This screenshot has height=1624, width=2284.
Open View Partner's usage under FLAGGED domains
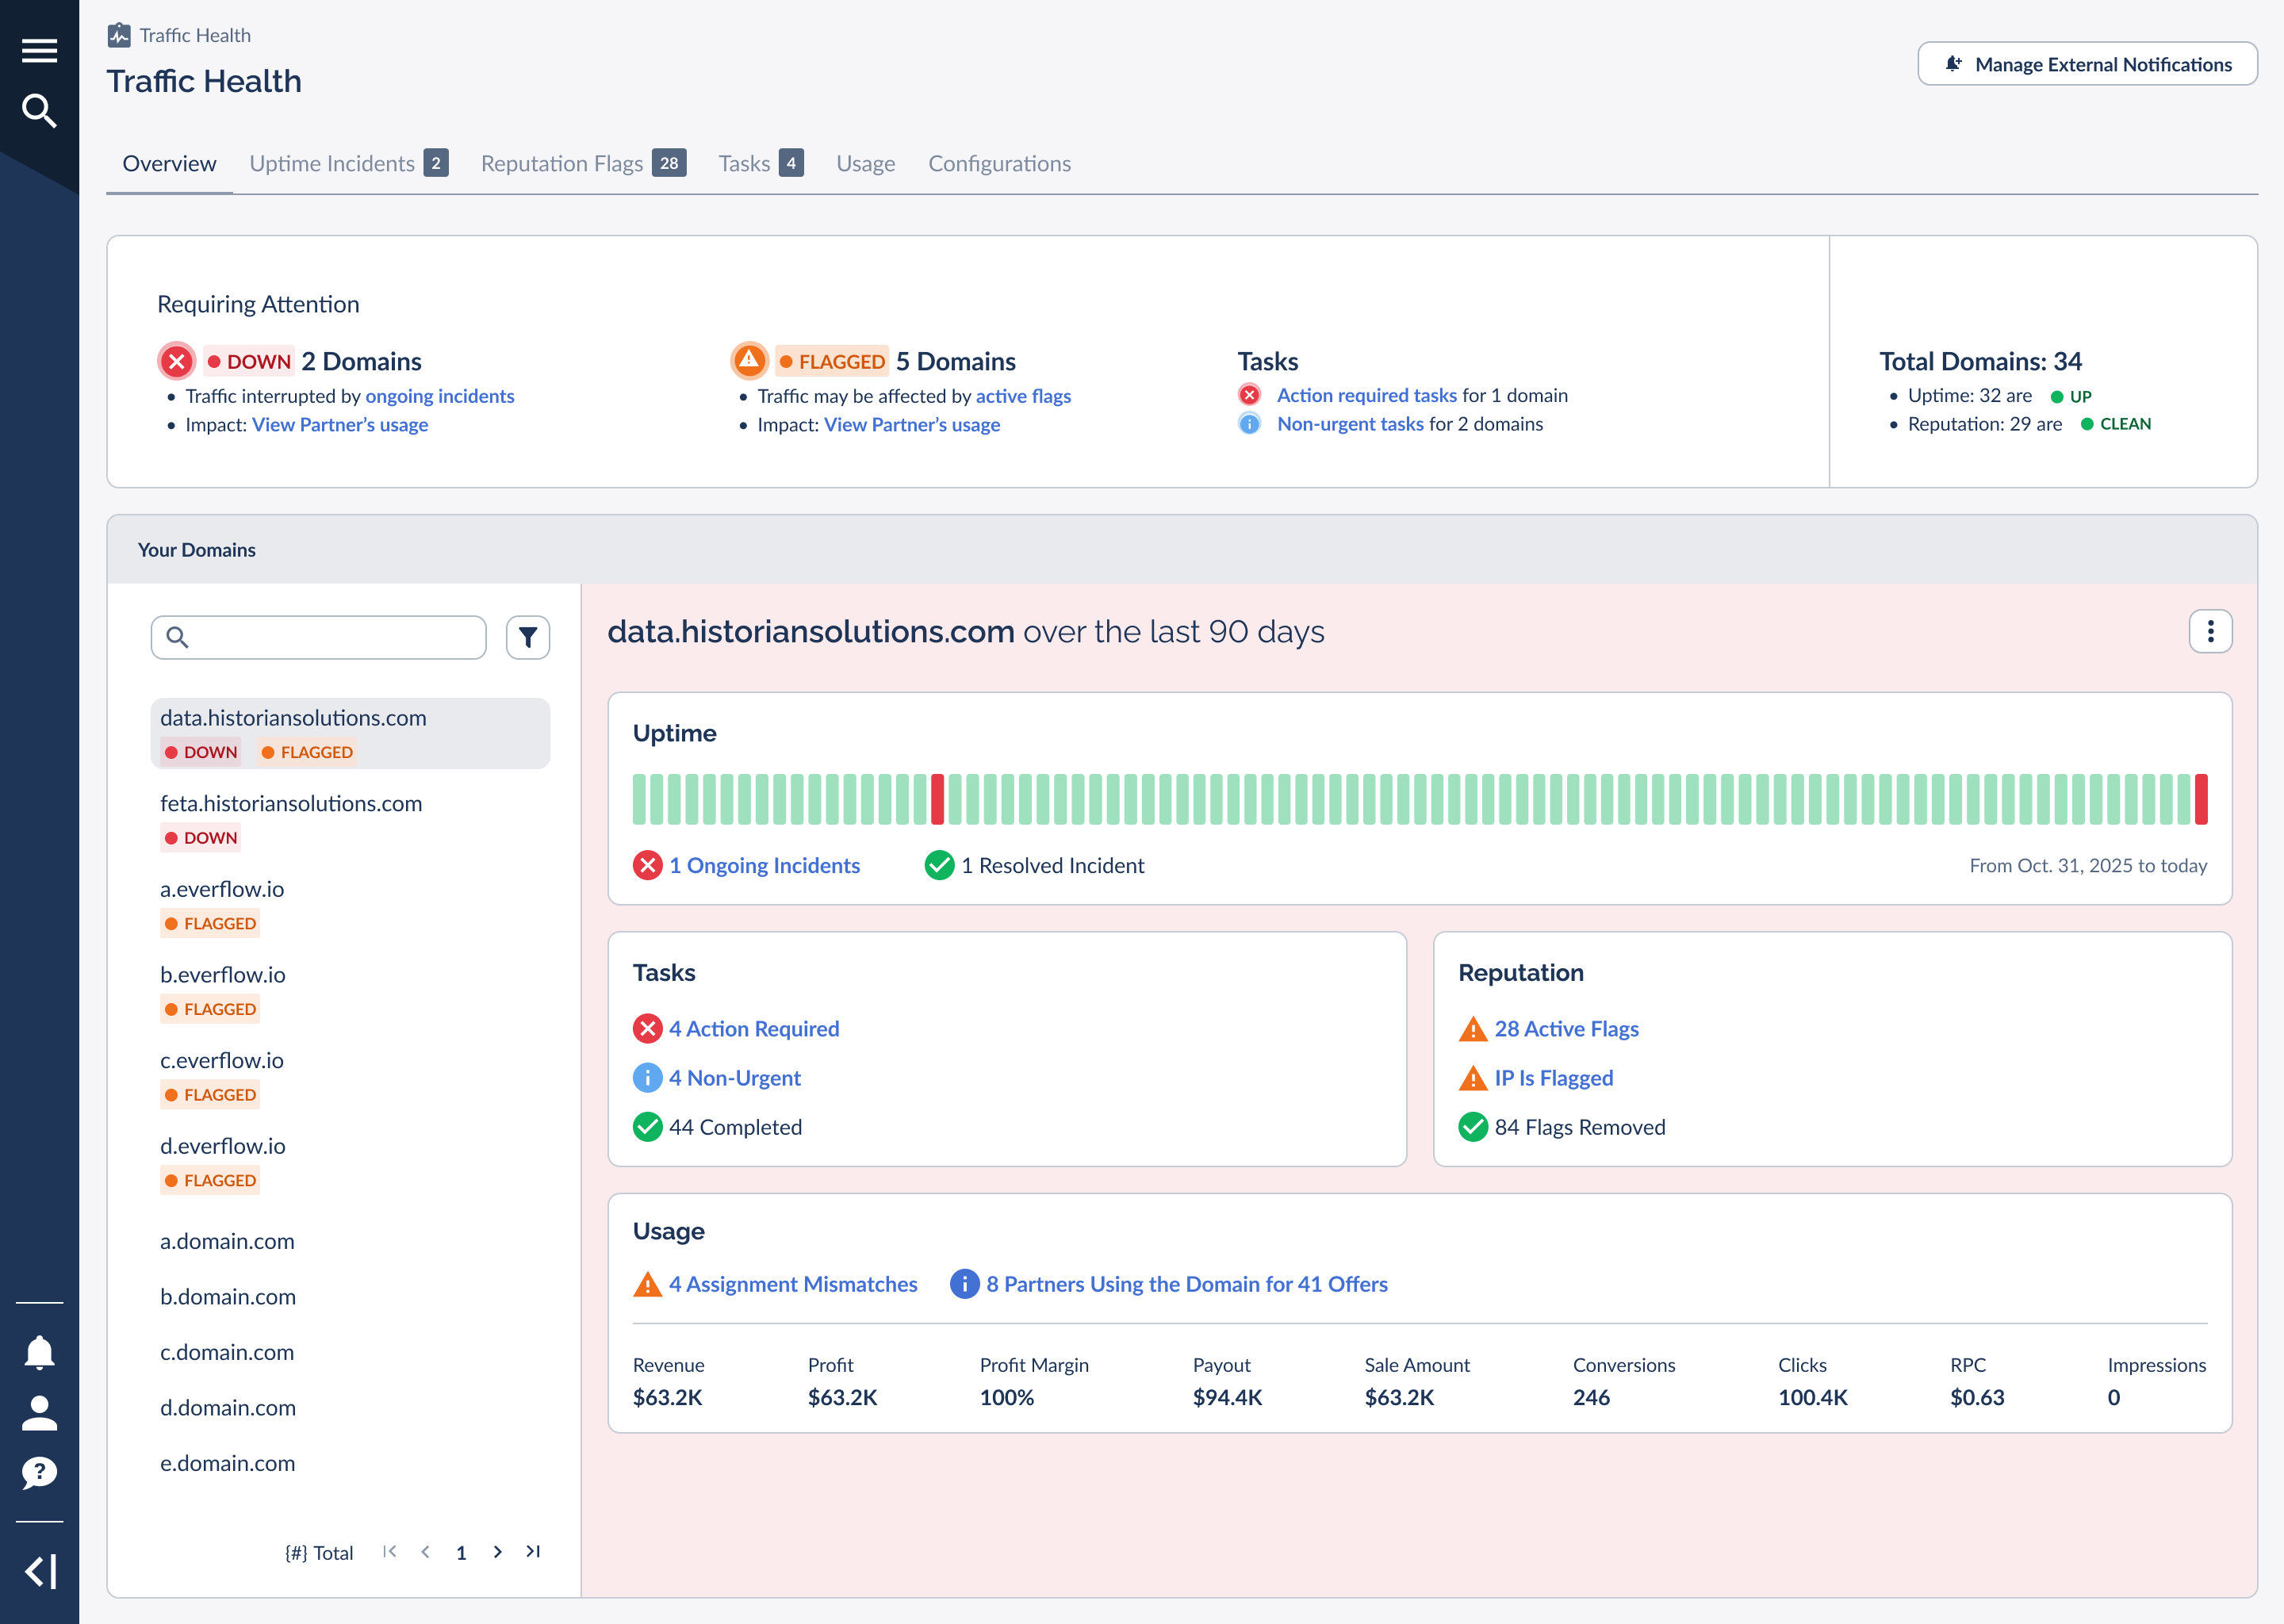click(912, 425)
